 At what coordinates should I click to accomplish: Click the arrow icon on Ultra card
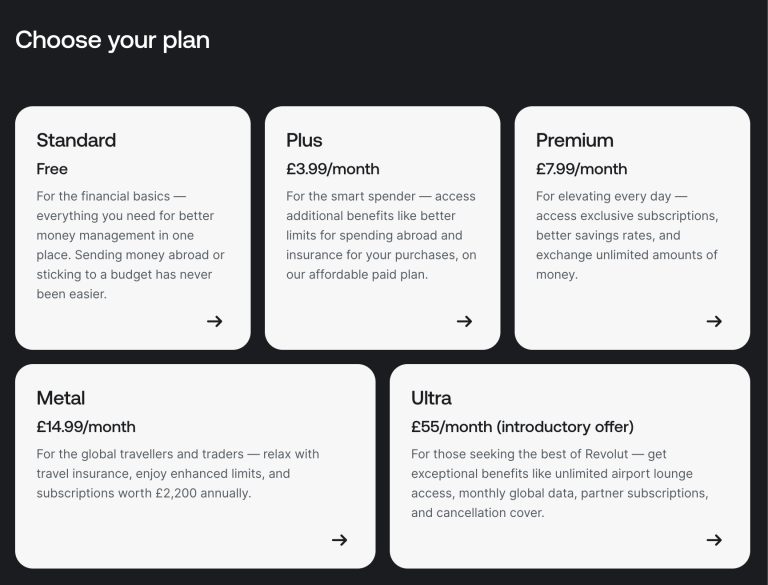point(714,540)
